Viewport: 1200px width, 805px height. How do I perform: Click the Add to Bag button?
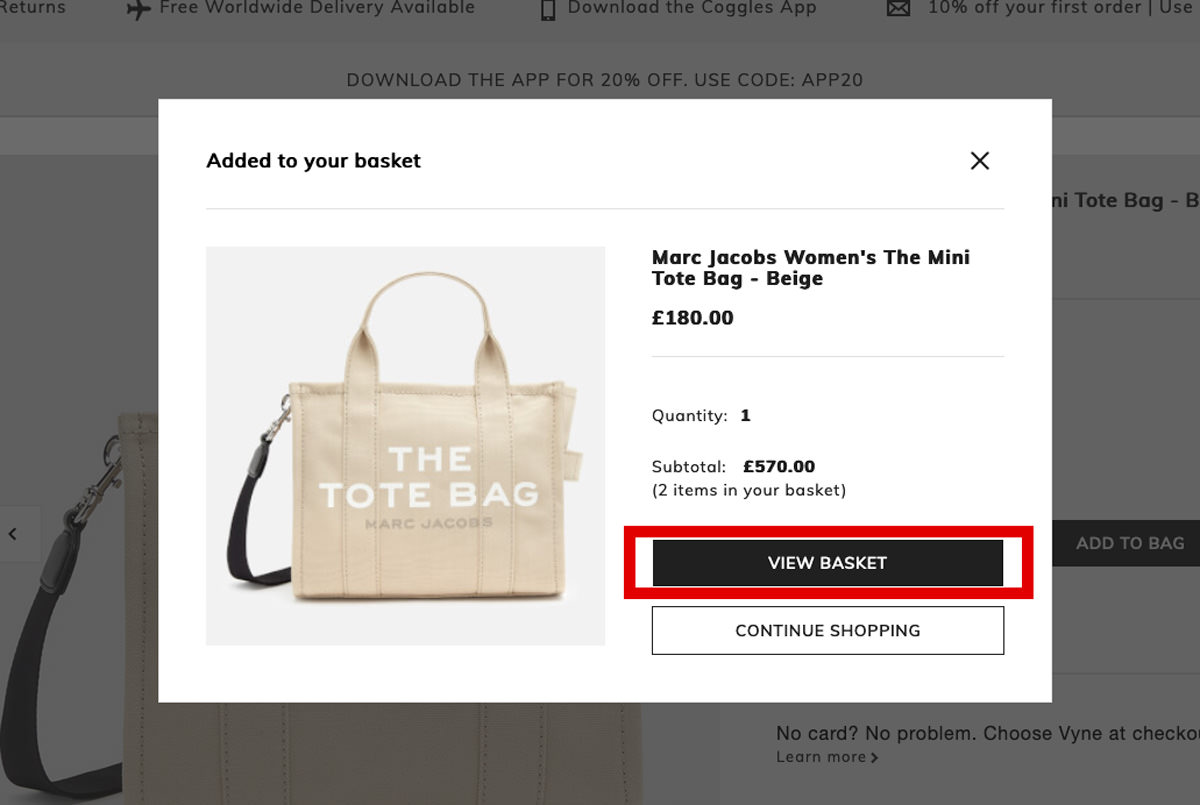1129,544
